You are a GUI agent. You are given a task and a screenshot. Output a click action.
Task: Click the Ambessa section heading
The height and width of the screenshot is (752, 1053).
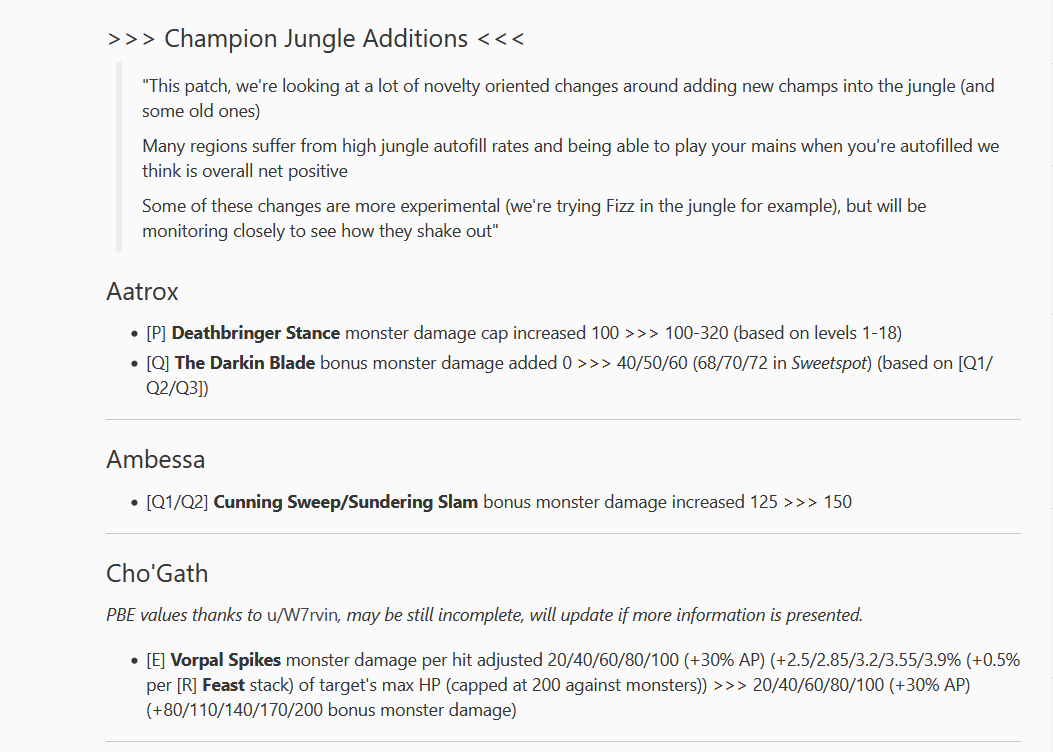[x=155, y=460]
